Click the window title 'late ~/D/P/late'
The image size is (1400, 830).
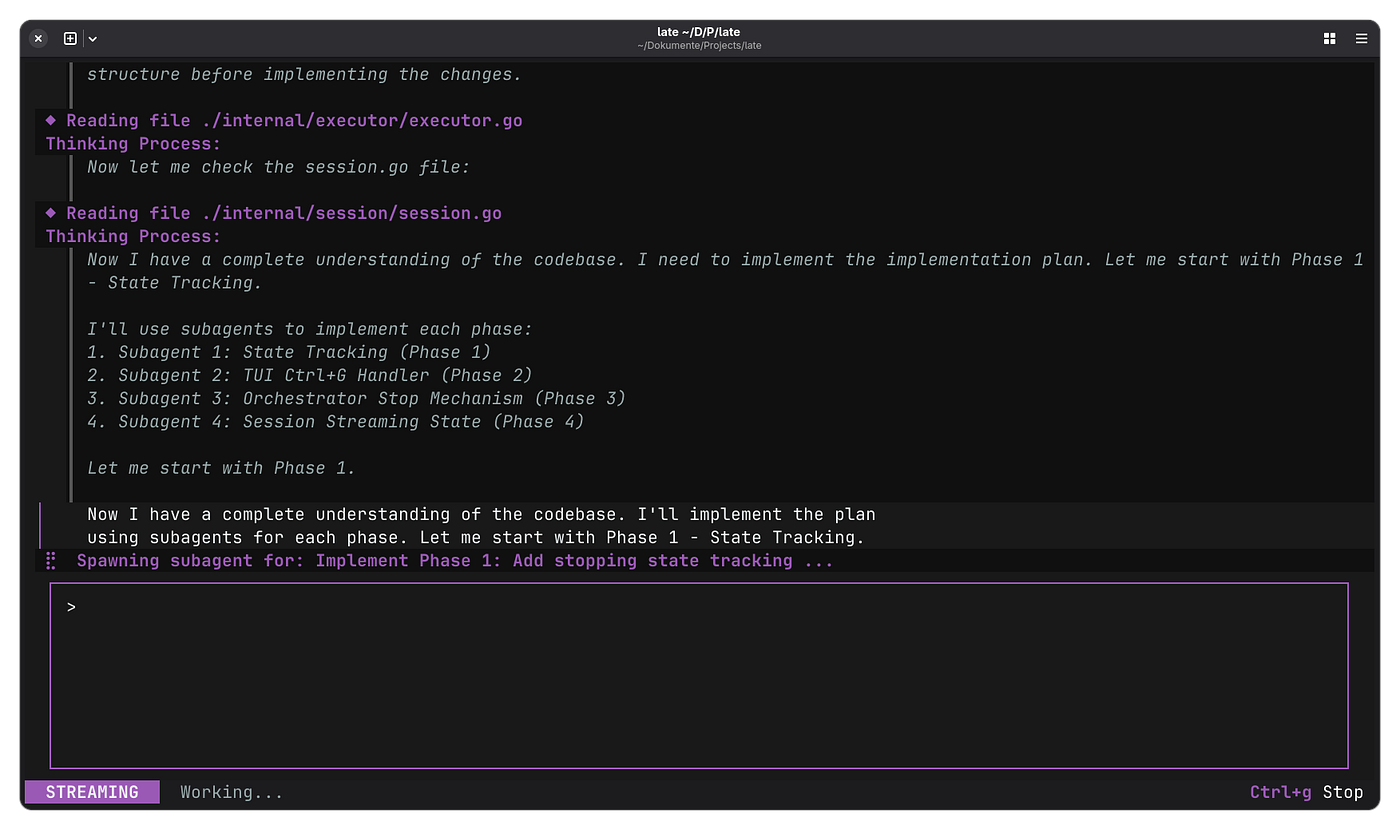699,32
